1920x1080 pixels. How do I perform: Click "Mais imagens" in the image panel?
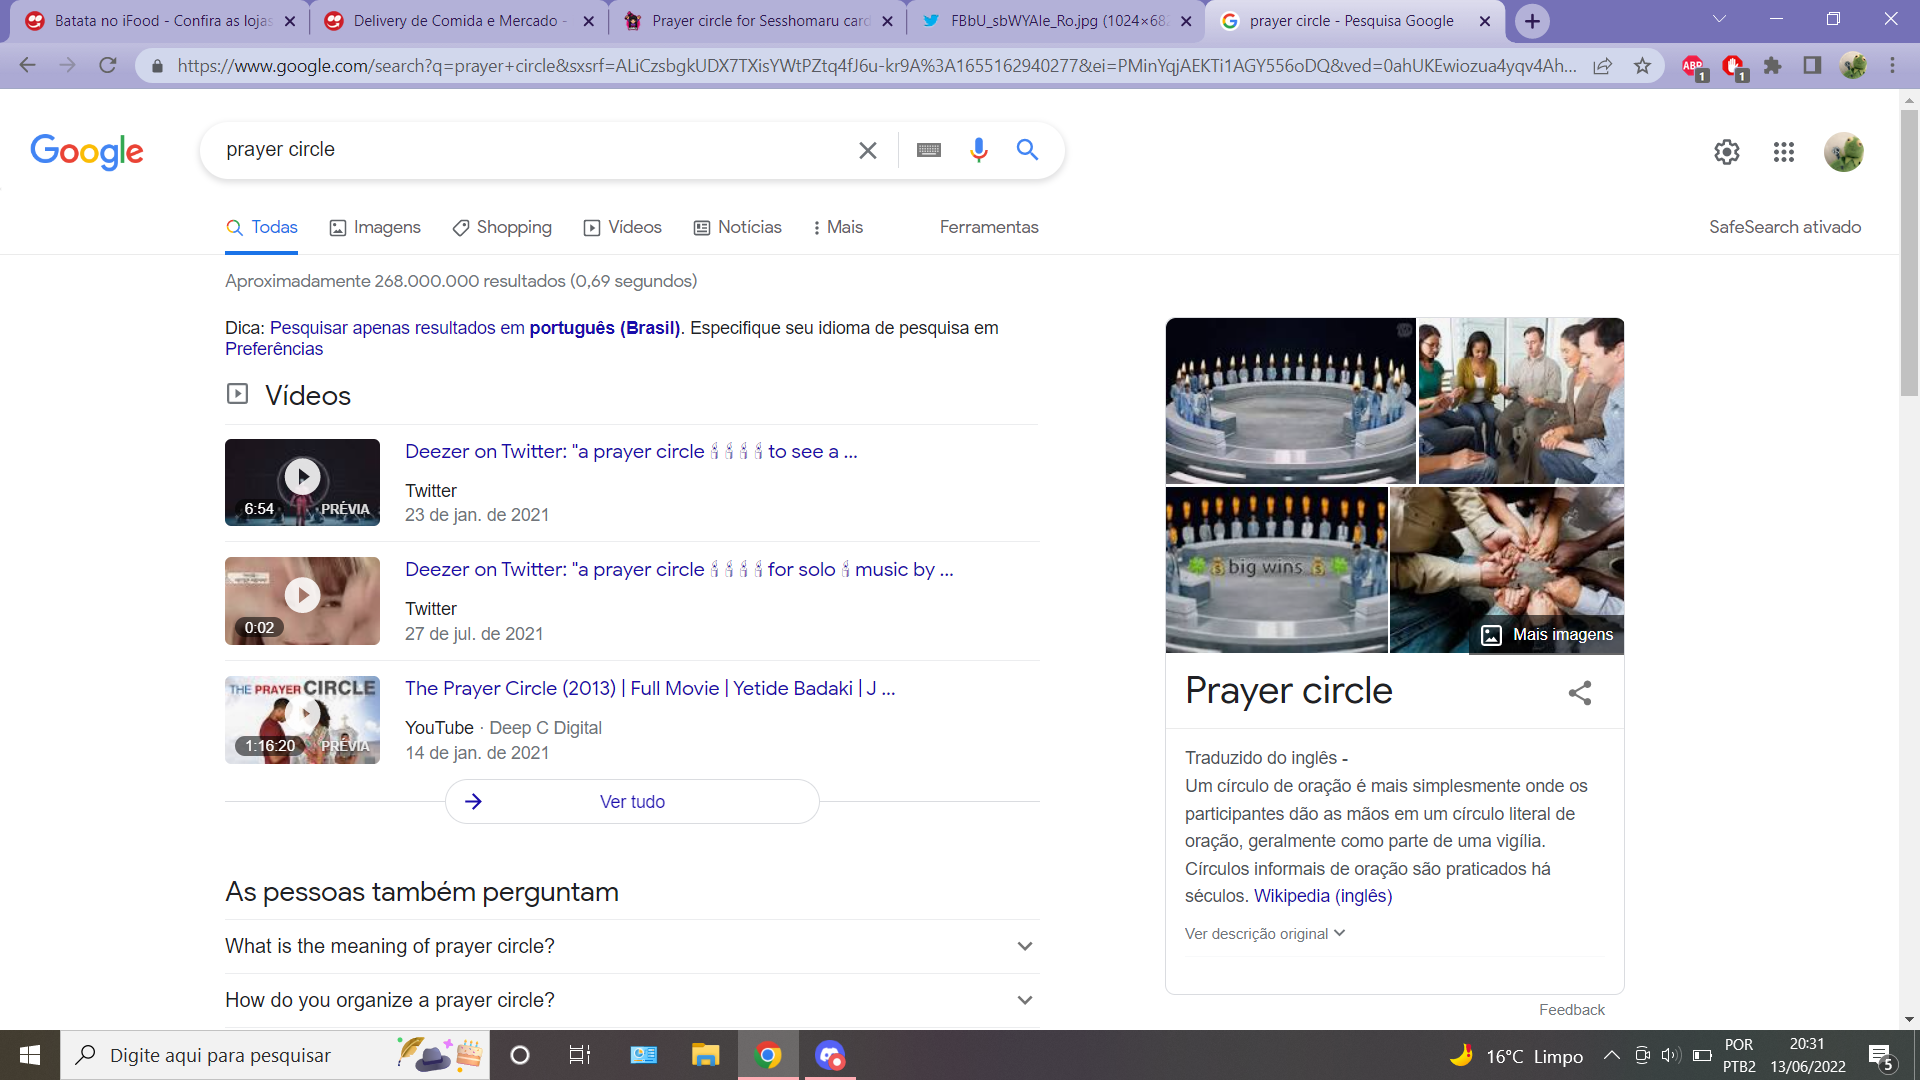(x=1547, y=635)
